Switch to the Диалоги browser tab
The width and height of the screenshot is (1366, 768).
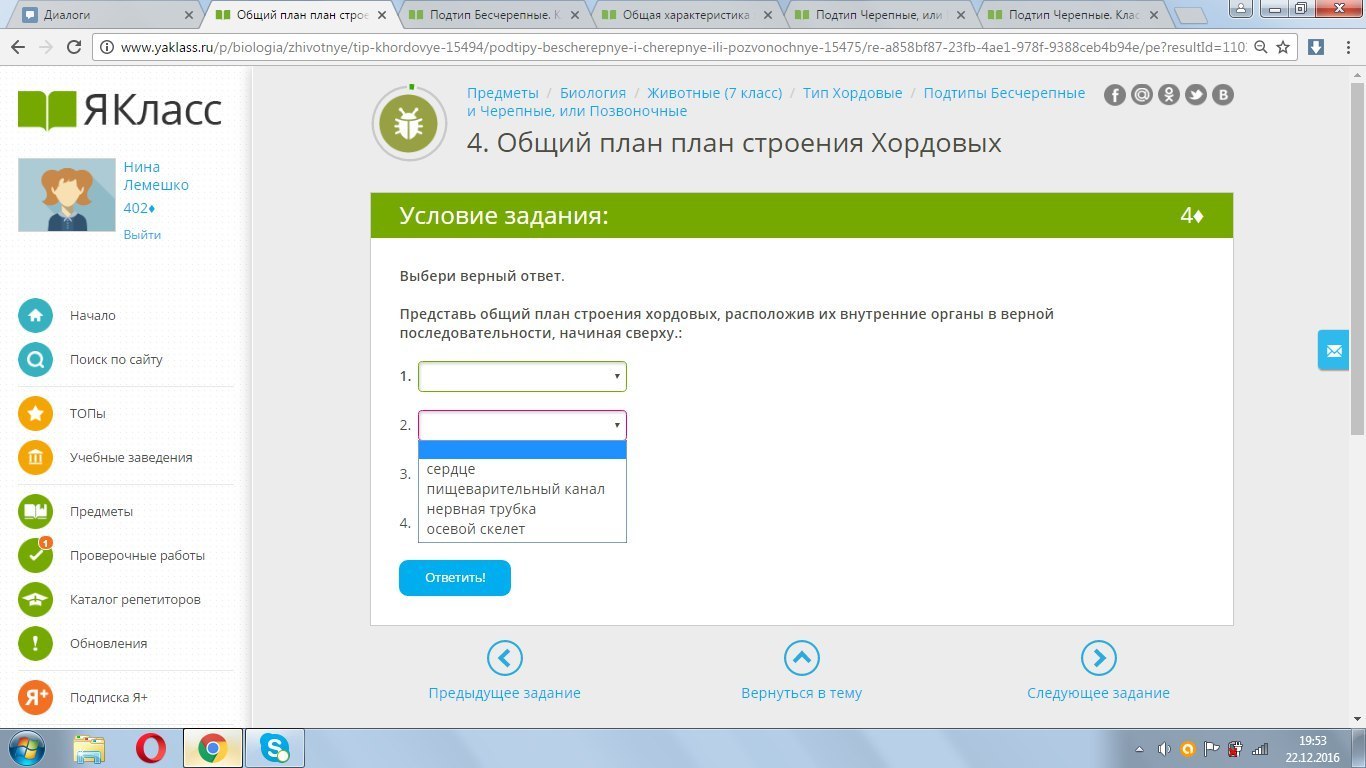pyautogui.click(x=105, y=15)
